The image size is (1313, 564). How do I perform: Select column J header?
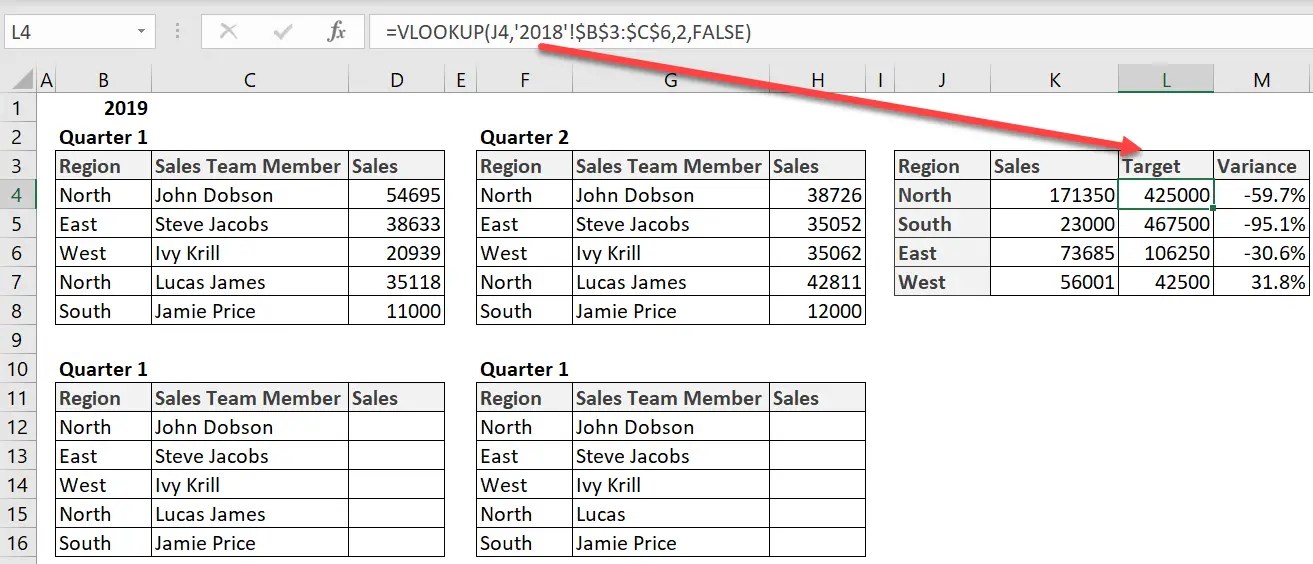(x=942, y=80)
